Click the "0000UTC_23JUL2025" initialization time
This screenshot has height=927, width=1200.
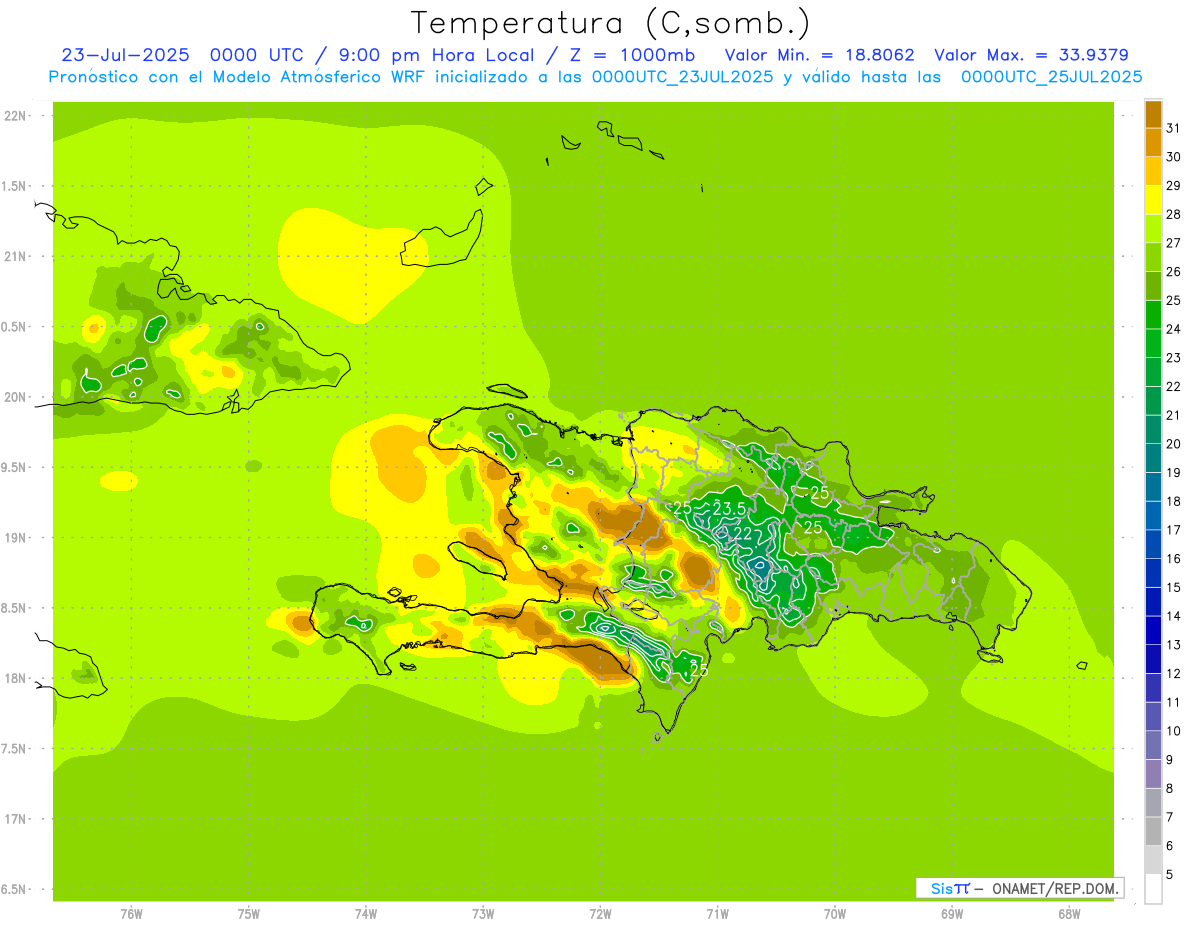[x=682, y=77]
